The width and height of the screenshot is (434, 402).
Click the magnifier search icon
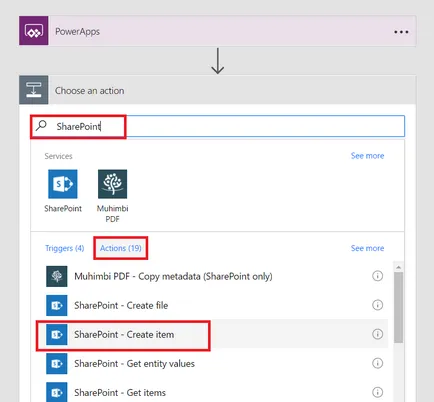41,126
